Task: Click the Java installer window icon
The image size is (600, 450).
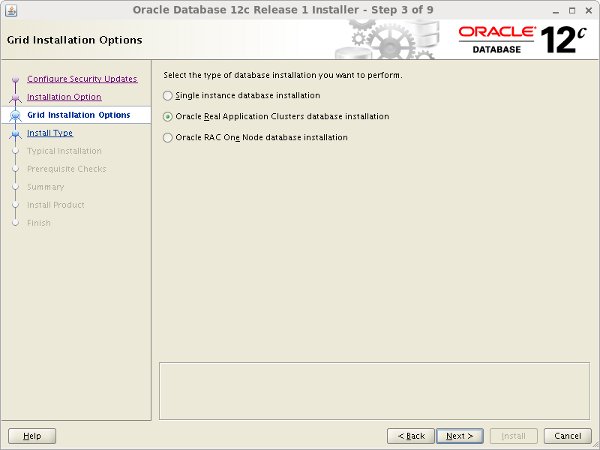Action: pyautogui.click(x=11, y=10)
